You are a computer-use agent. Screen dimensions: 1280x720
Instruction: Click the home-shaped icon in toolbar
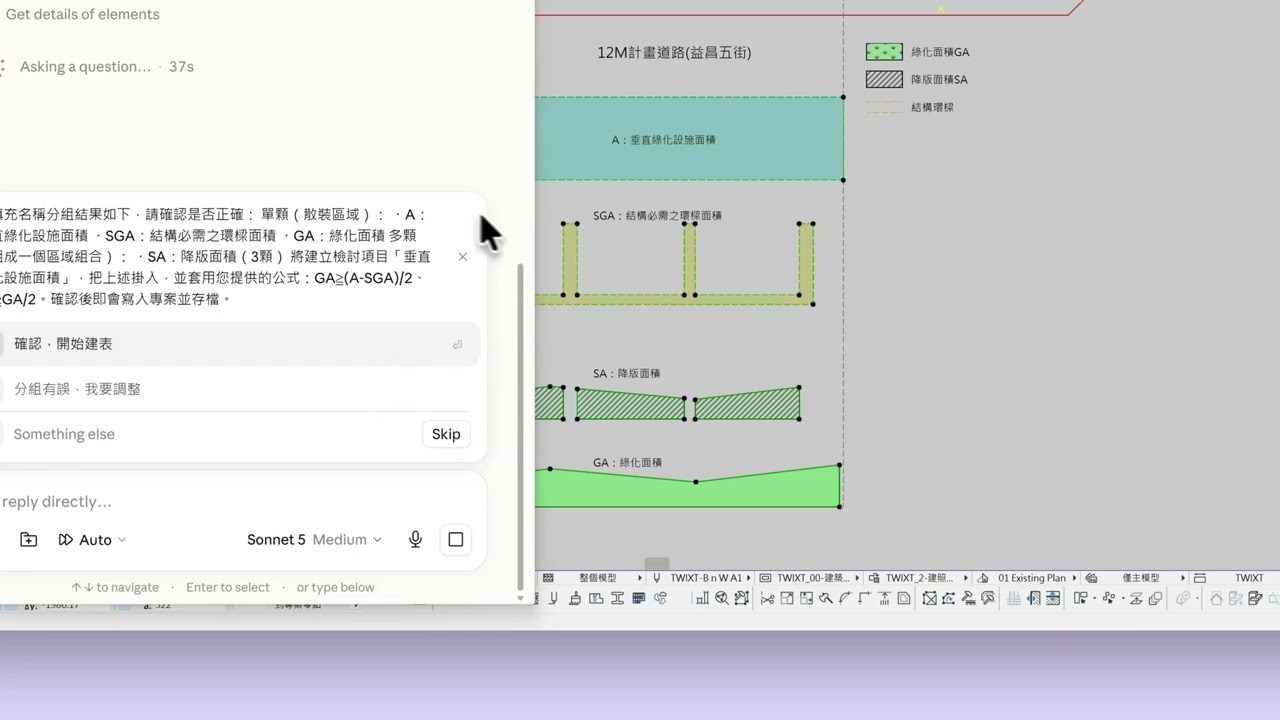[x=1216, y=598]
